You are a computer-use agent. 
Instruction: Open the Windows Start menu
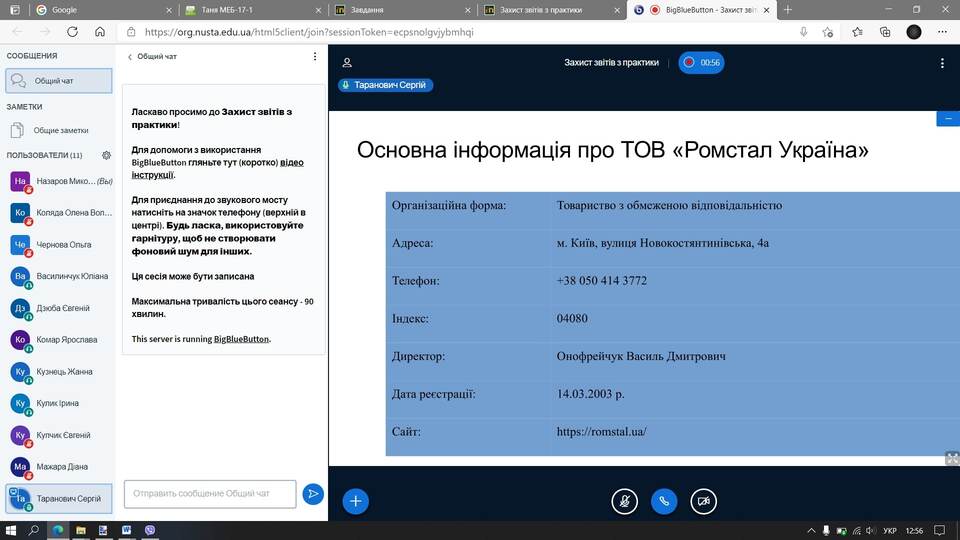click(10, 530)
